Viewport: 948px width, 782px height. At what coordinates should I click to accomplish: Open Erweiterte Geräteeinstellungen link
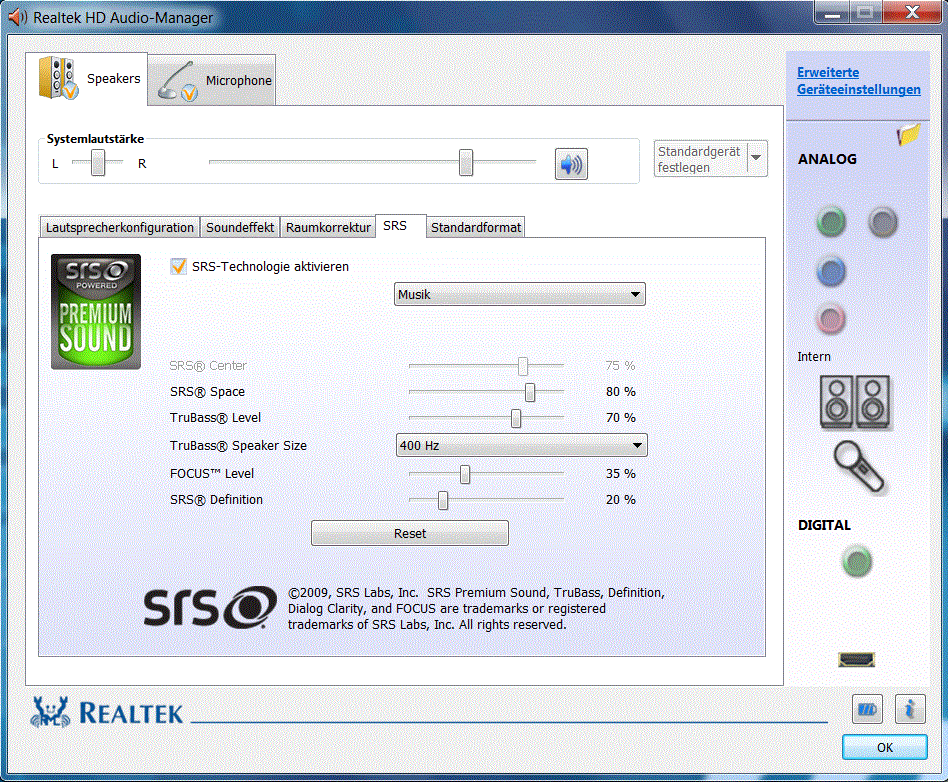[x=858, y=81]
